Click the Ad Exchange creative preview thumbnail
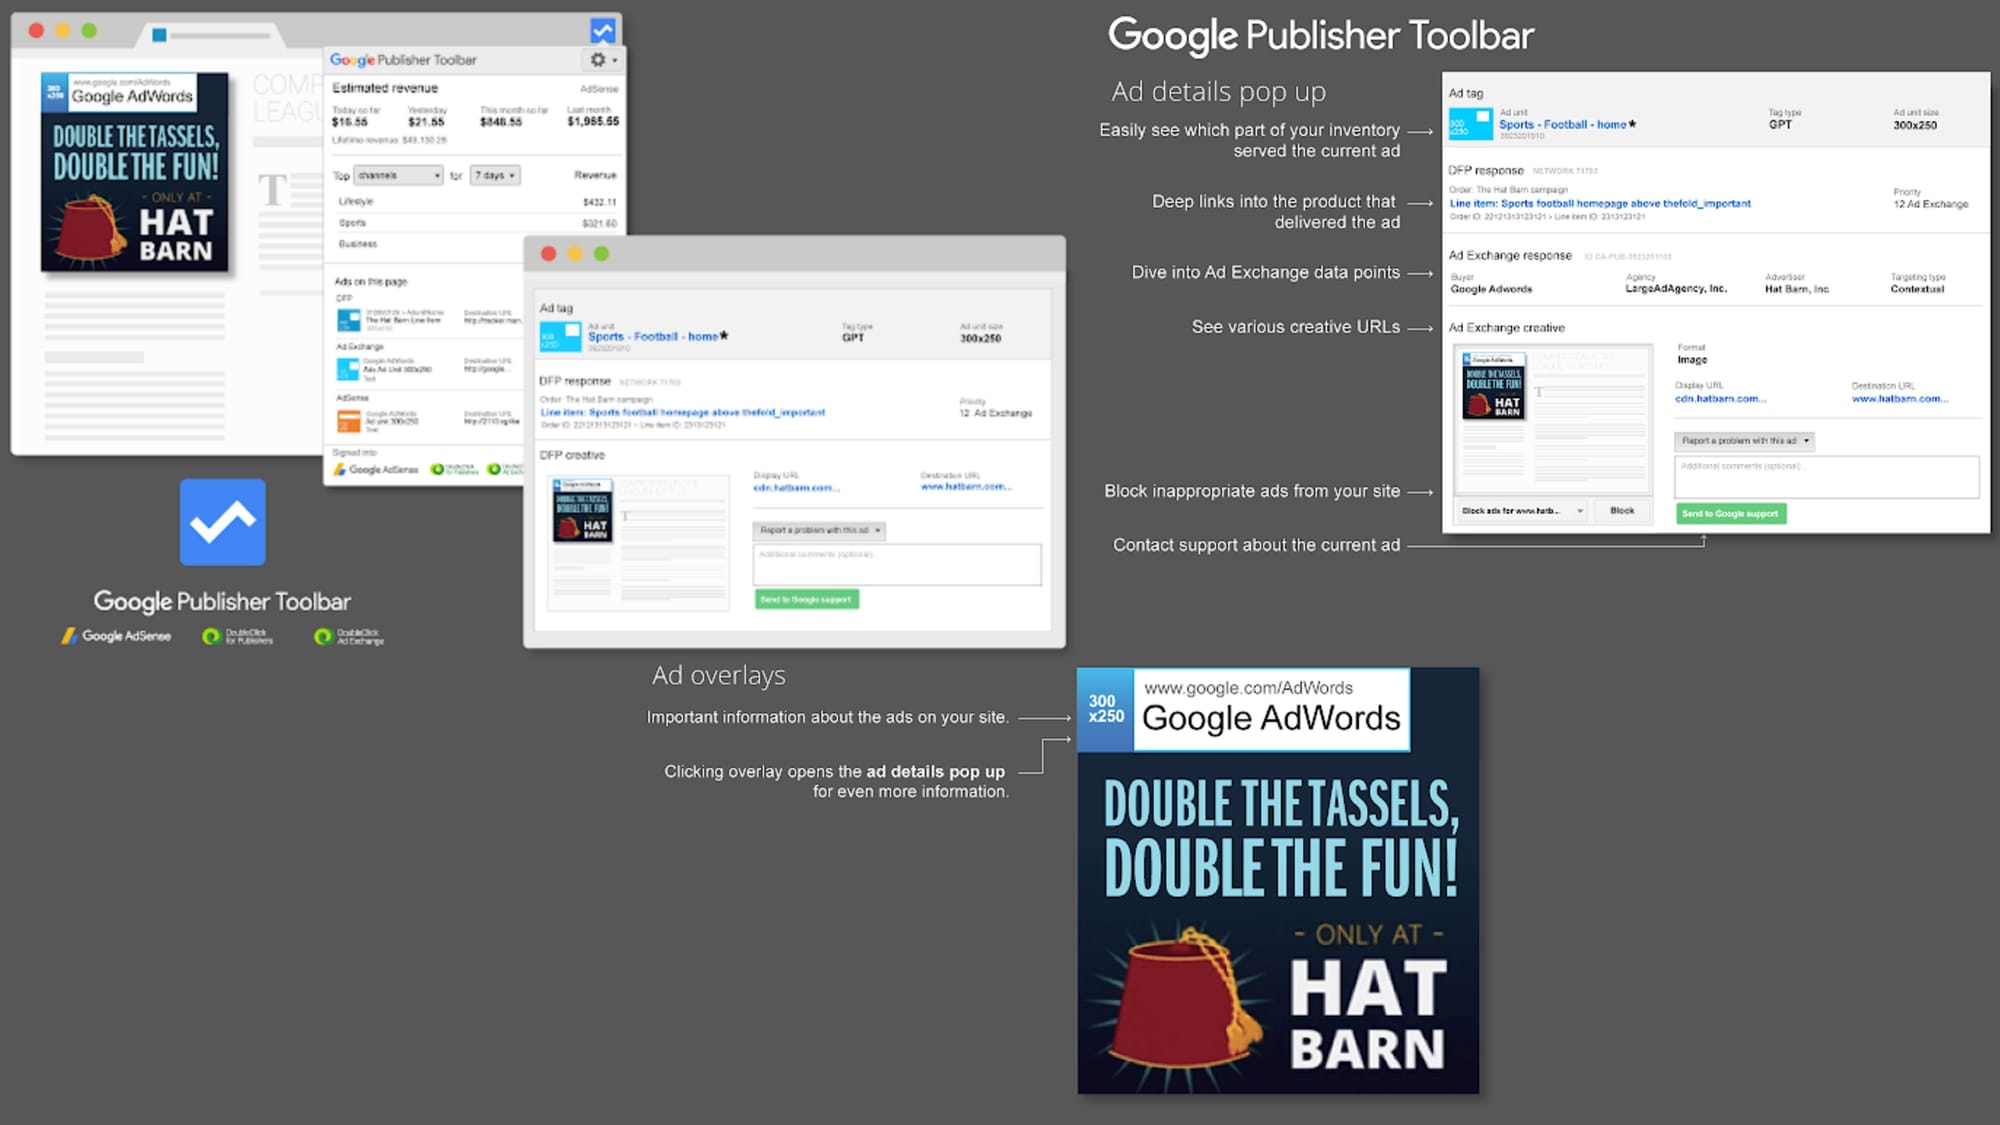 click(1552, 418)
